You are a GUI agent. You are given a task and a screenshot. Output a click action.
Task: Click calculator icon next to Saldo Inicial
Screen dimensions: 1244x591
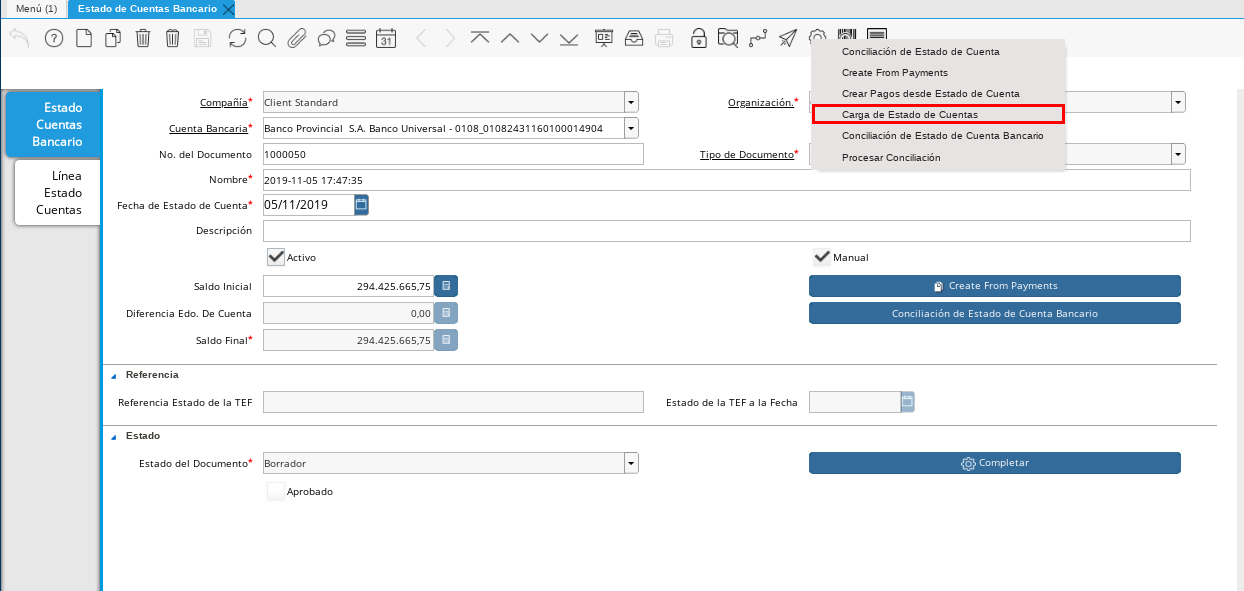tap(447, 287)
